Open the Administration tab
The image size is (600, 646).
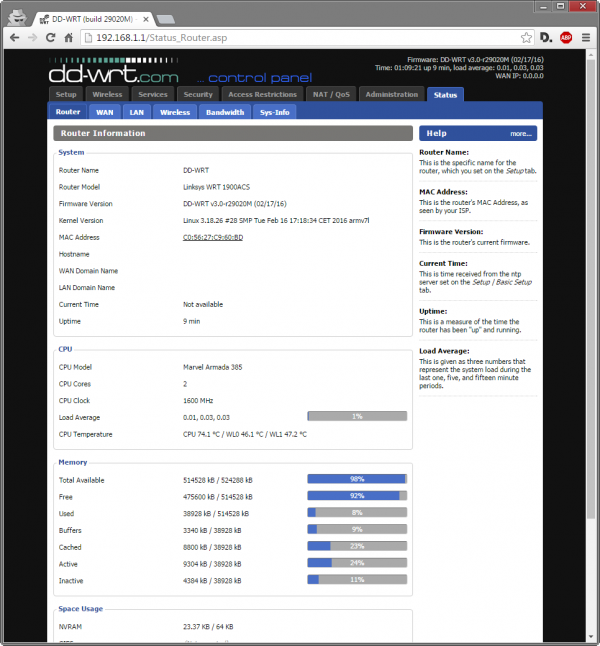click(392, 94)
